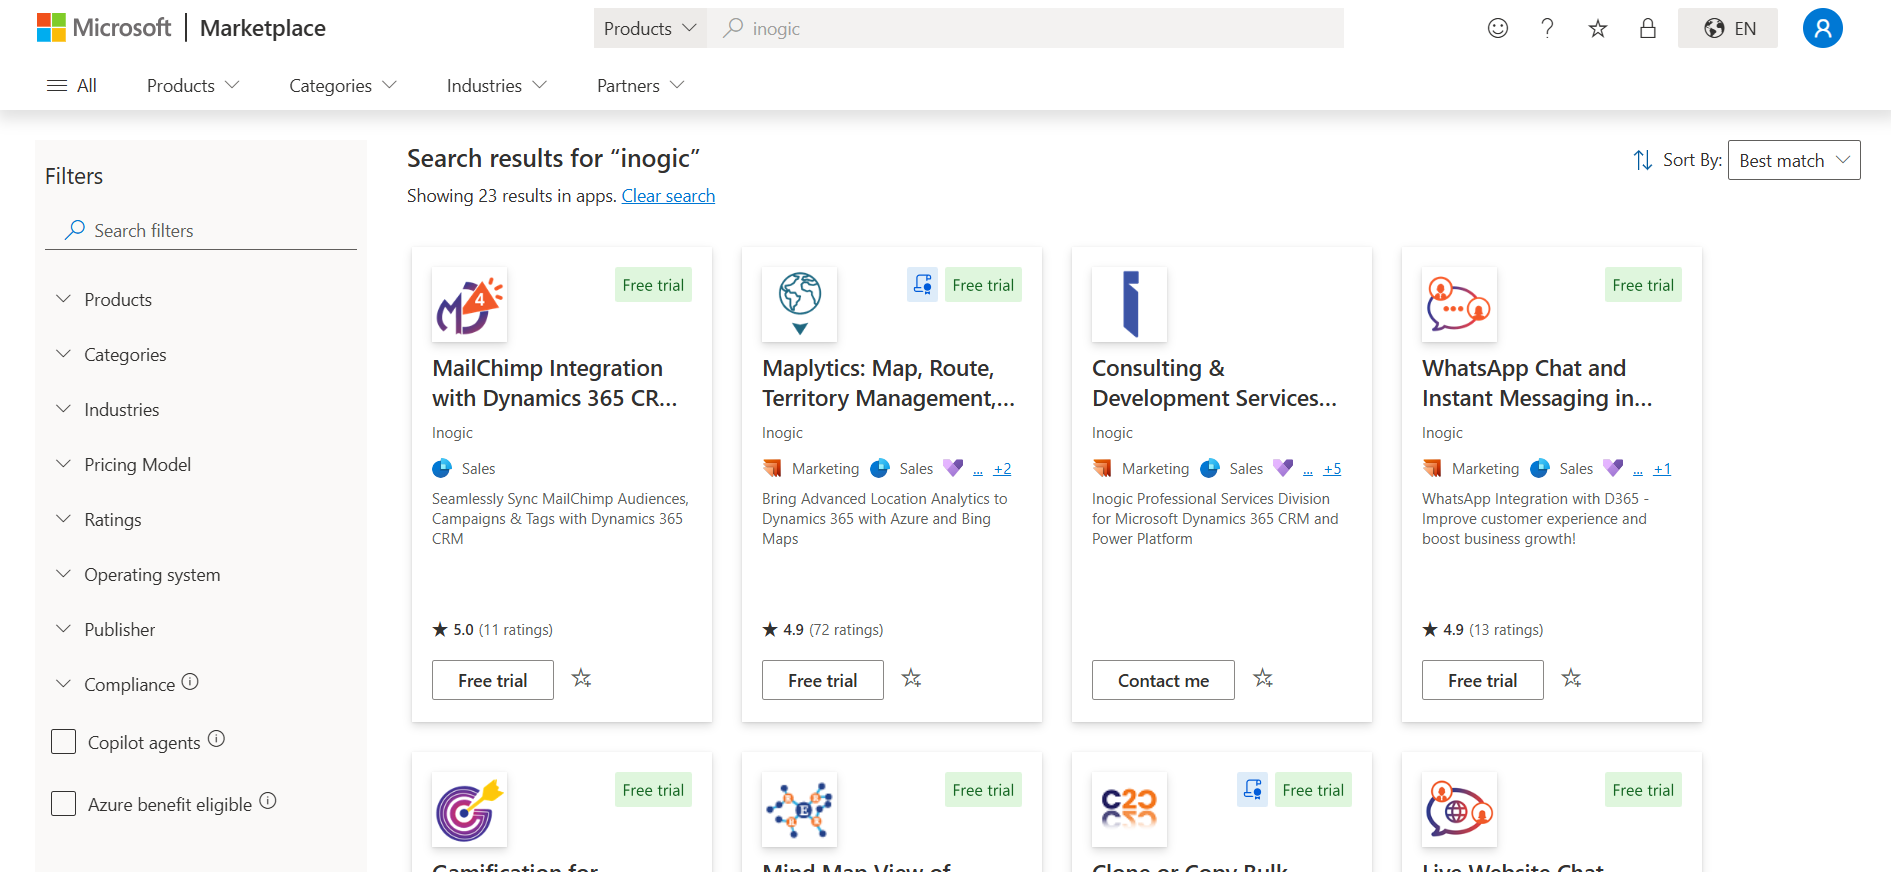Expand the Compliance filter section

(115, 685)
